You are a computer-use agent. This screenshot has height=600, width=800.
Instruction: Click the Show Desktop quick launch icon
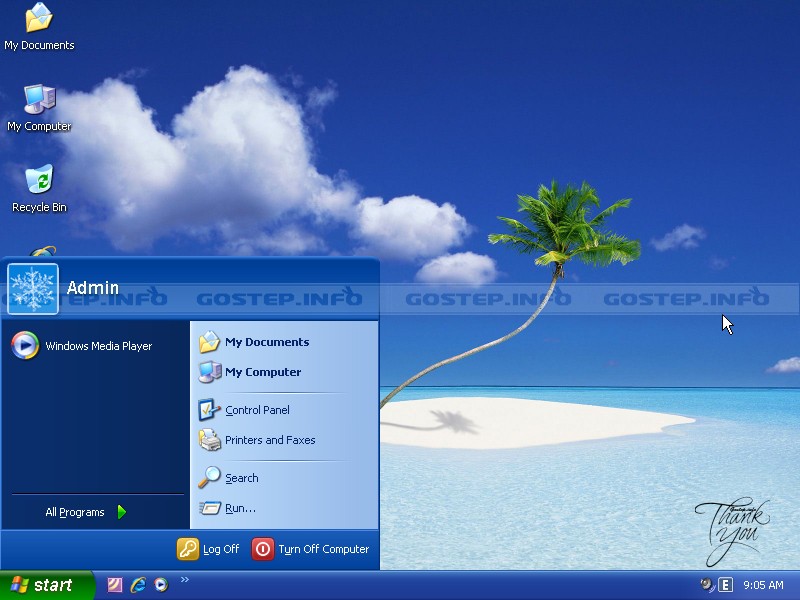115,585
